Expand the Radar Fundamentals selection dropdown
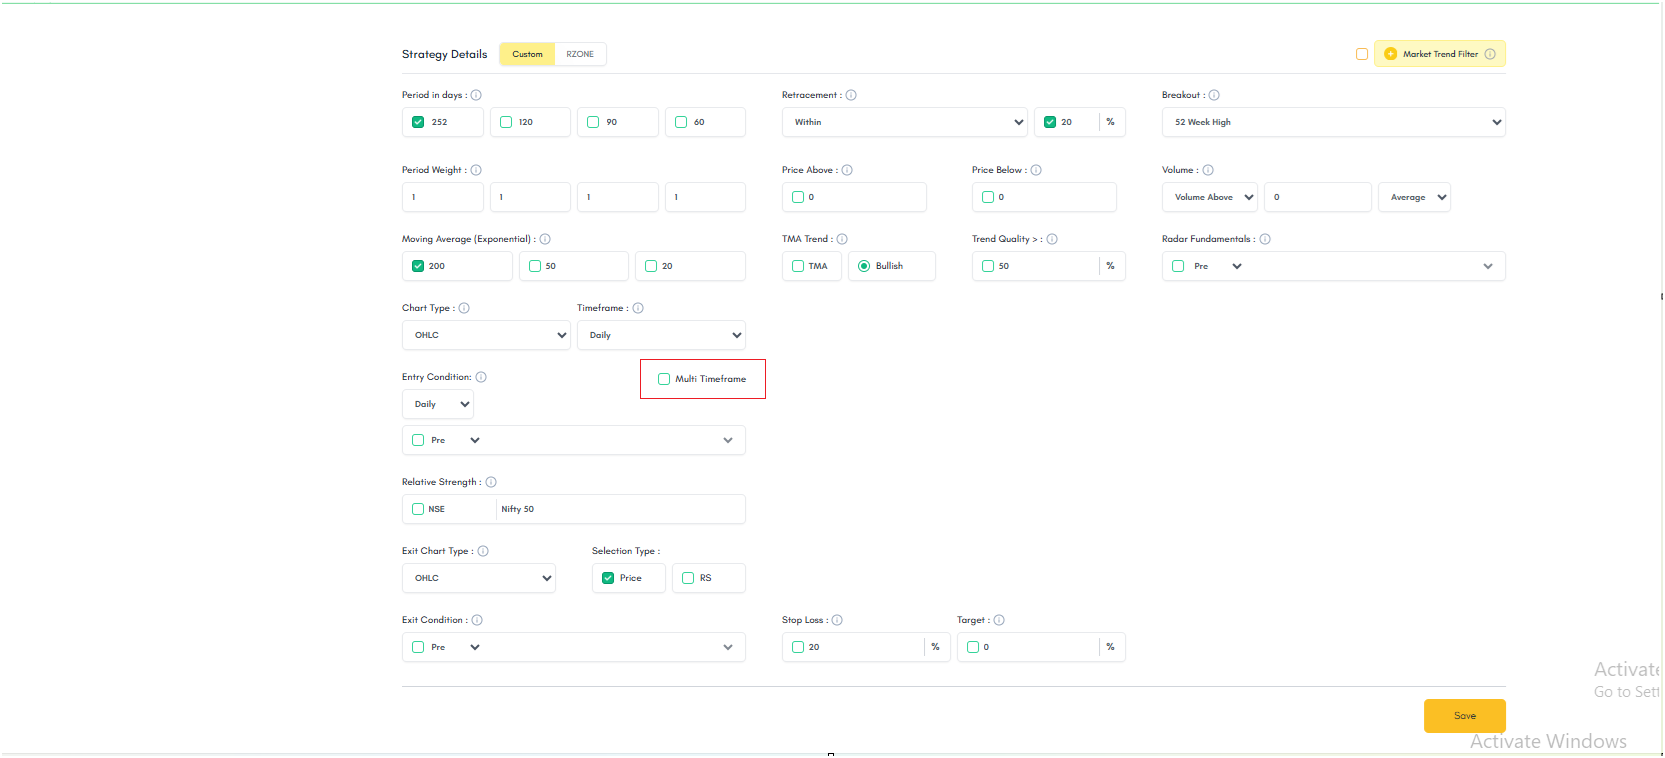The width and height of the screenshot is (1665, 758). (x=1488, y=266)
